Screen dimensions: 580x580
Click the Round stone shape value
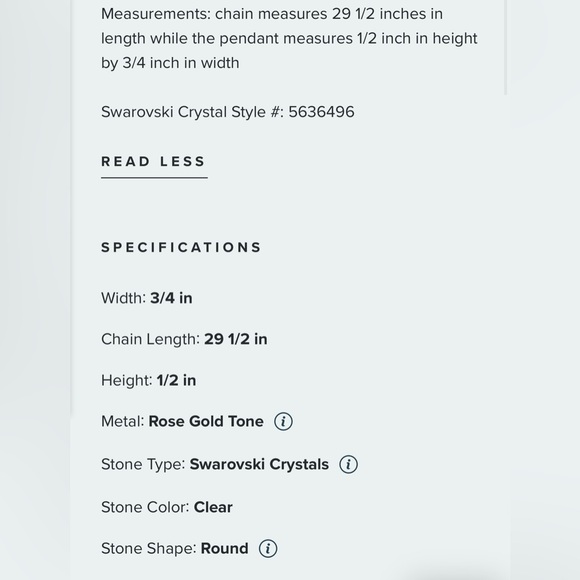click(225, 548)
